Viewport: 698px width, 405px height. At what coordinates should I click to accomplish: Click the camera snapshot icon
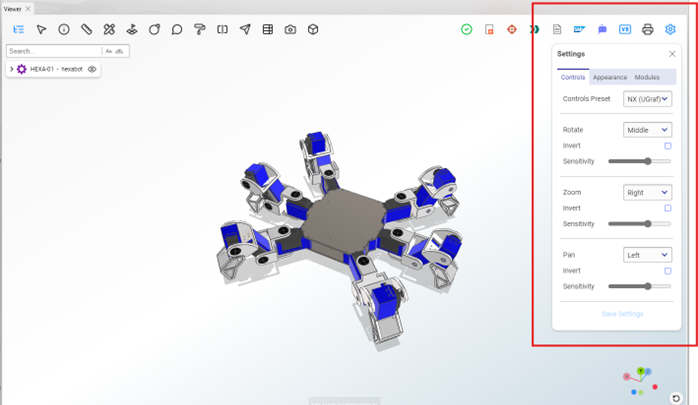click(x=290, y=30)
